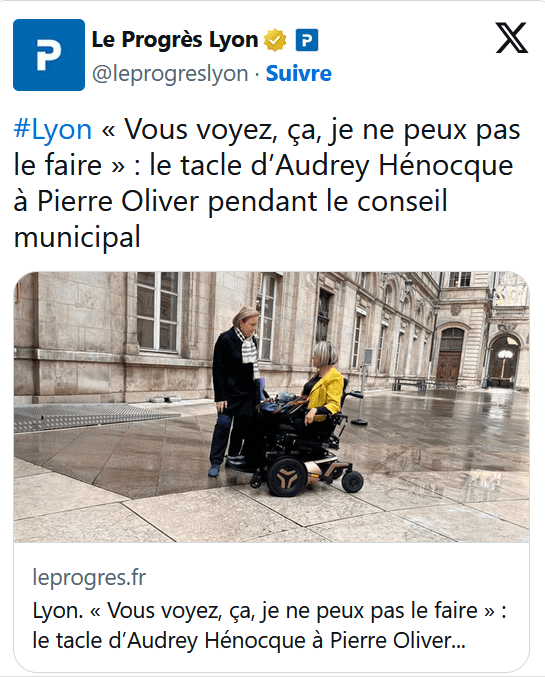The image size is (545, 677).
Task: Open Le Progrès Lyon profile avatar
Action: [49, 55]
